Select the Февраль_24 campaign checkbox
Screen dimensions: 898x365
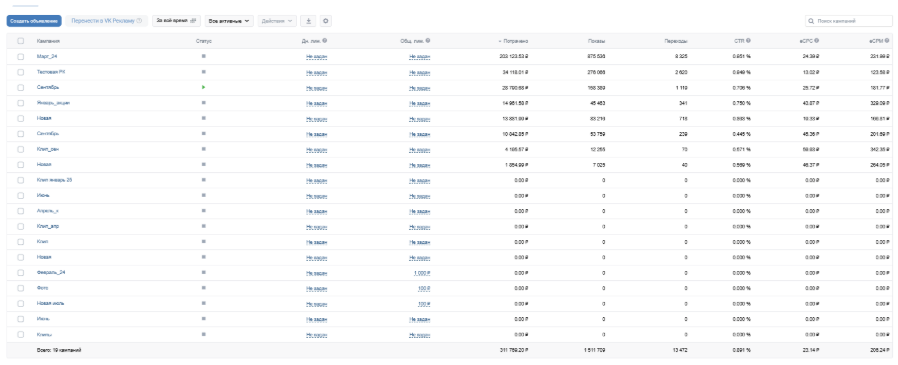(21, 273)
